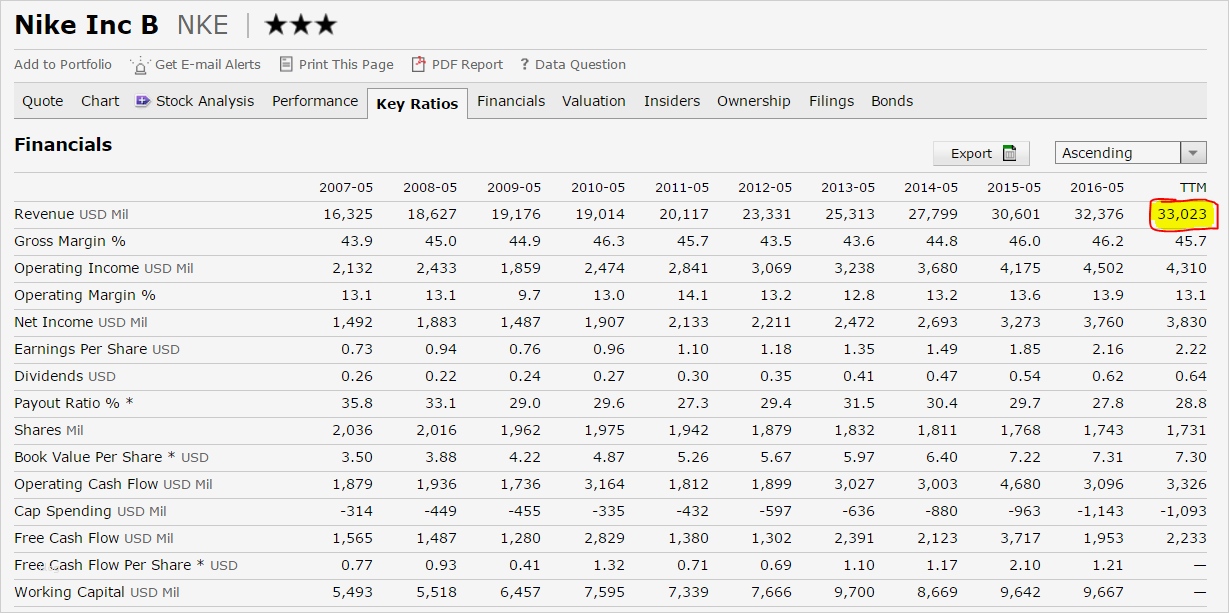Click the Dividends USD row label
This screenshot has width=1229, height=613.
point(65,376)
